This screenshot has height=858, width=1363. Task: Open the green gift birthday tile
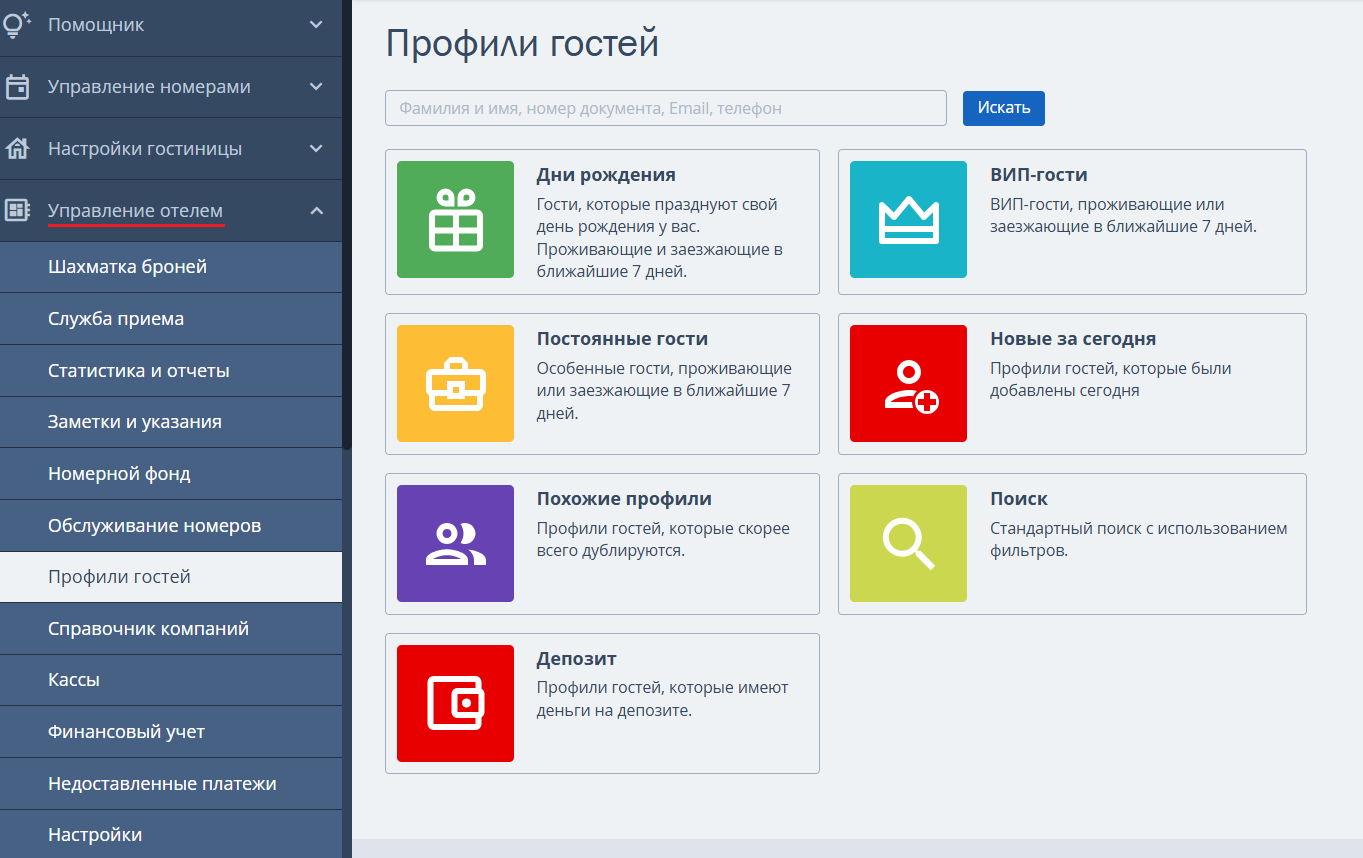tap(455, 219)
